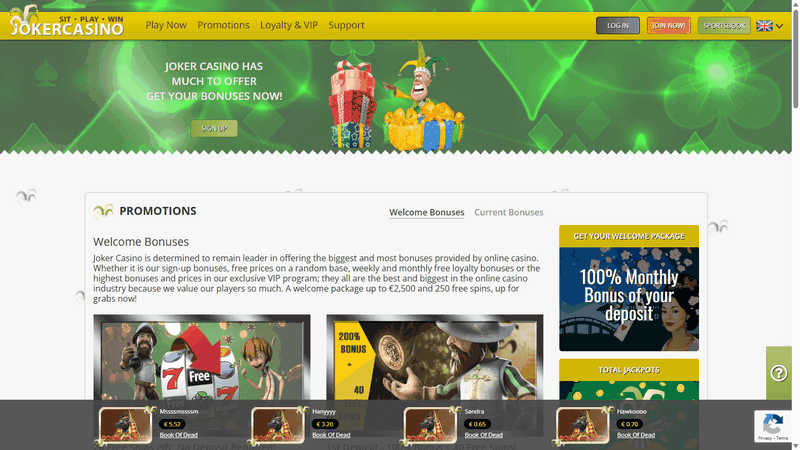
Task: Click Msssssmssssm's Book Of Dead game icon
Action: [126, 425]
